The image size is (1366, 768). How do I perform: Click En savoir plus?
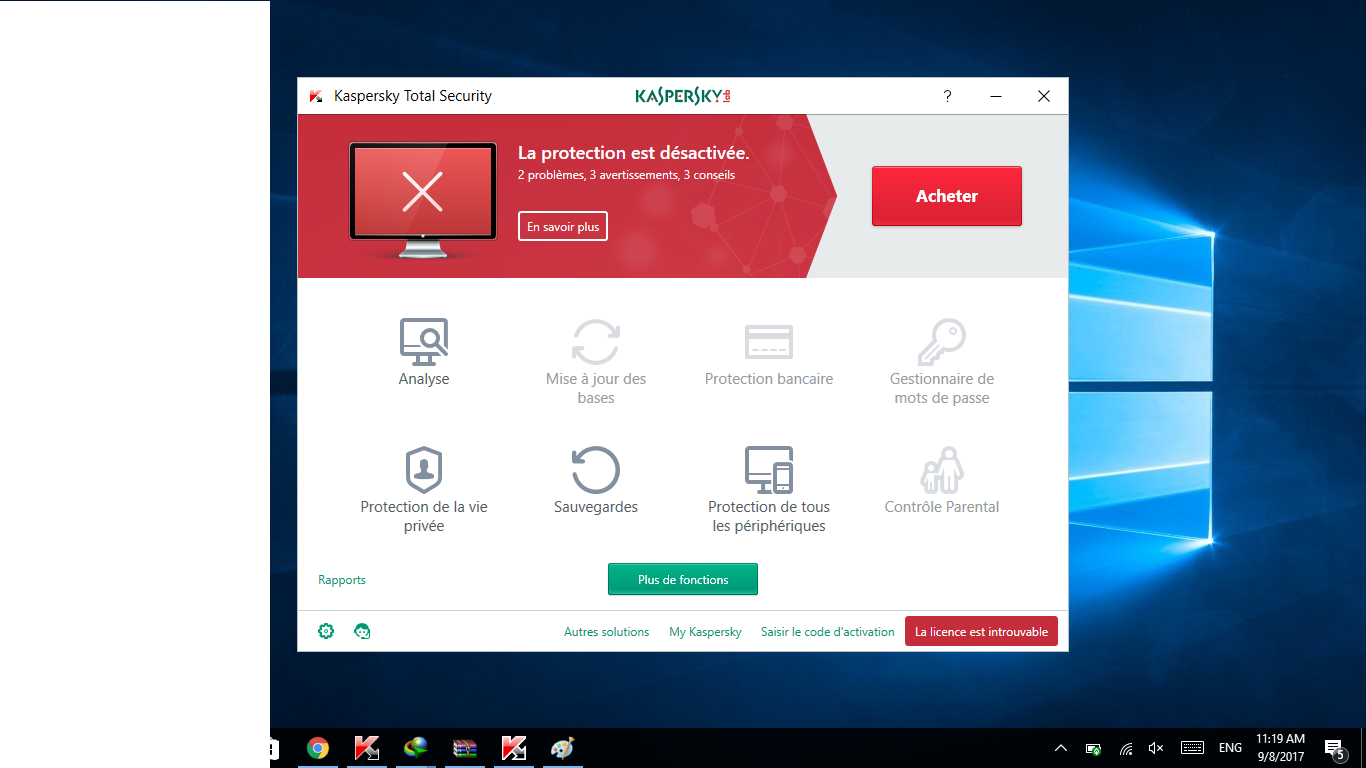(x=563, y=227)
